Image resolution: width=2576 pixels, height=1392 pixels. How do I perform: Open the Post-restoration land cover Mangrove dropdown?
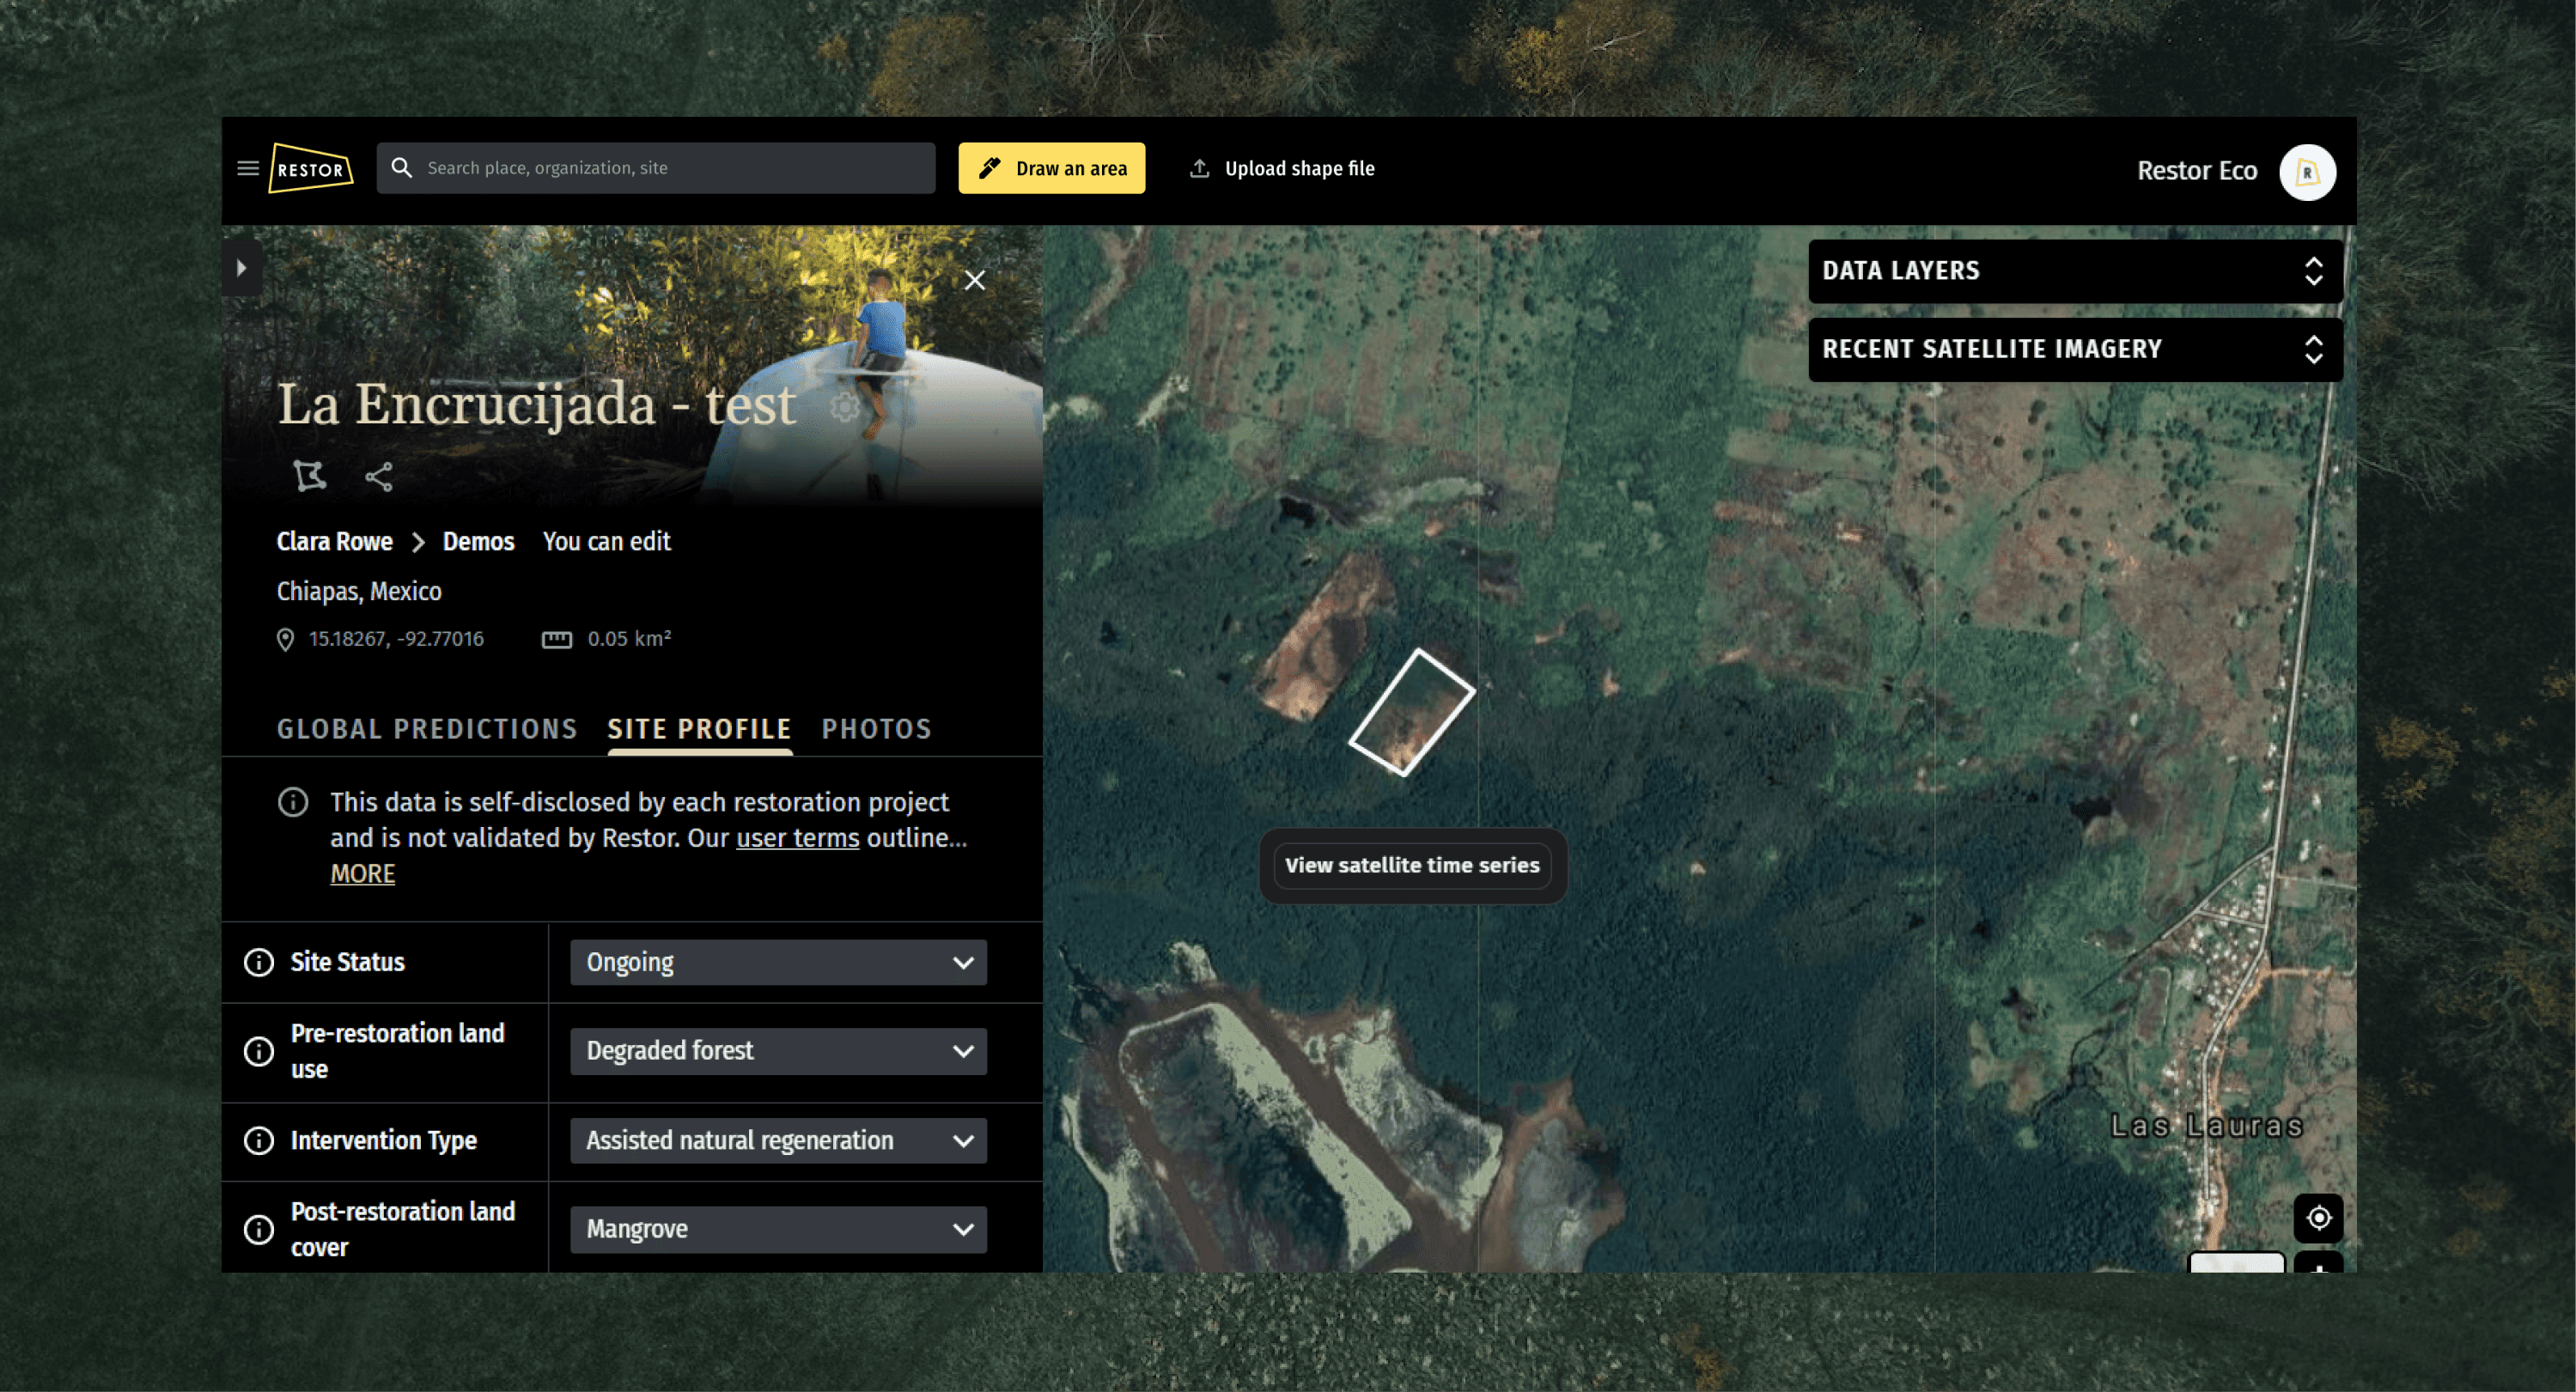(778, 1229)
